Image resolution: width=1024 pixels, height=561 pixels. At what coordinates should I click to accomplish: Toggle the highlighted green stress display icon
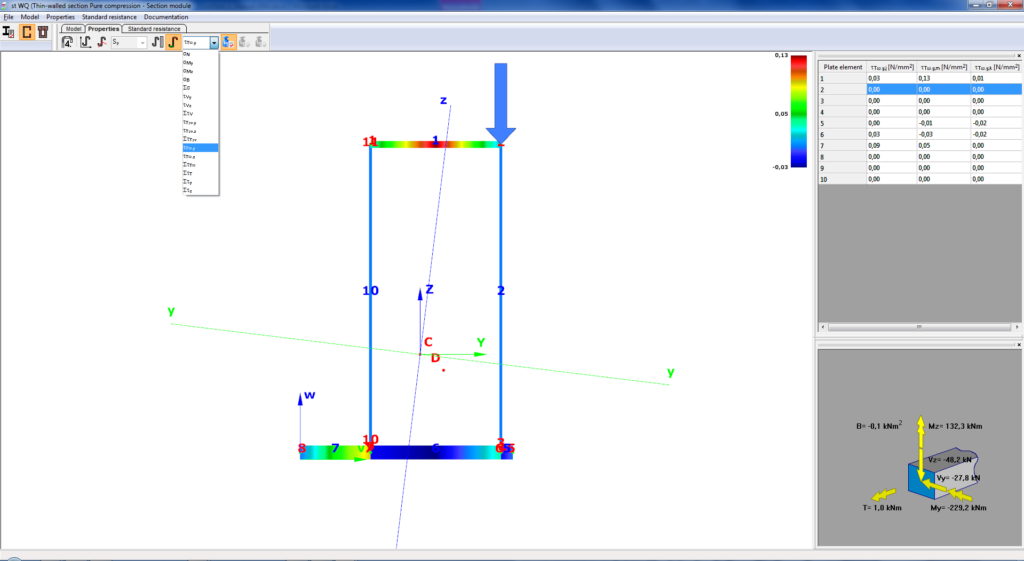click(173, 42)
